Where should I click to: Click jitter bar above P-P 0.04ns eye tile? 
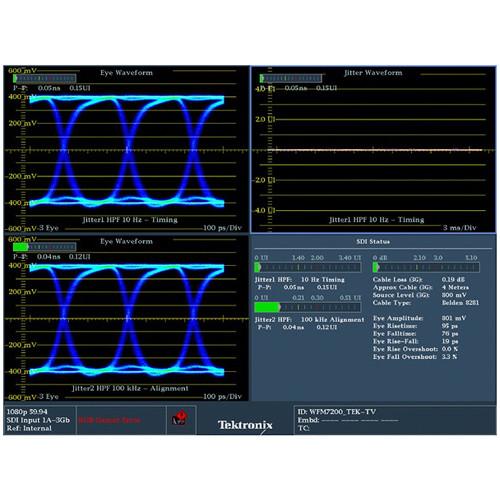tap(44, 247)
